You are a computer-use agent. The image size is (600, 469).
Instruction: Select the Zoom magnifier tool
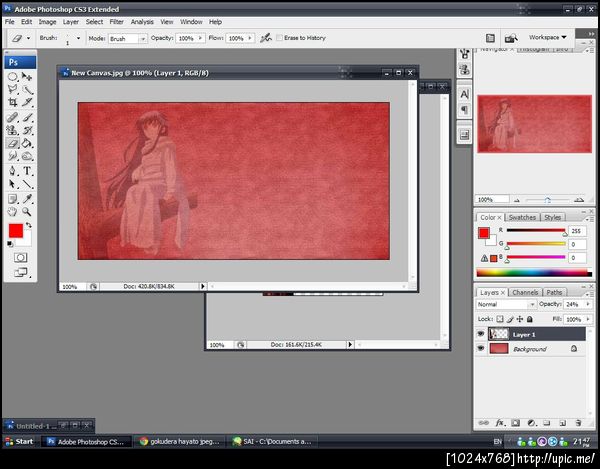coord(27,211)
